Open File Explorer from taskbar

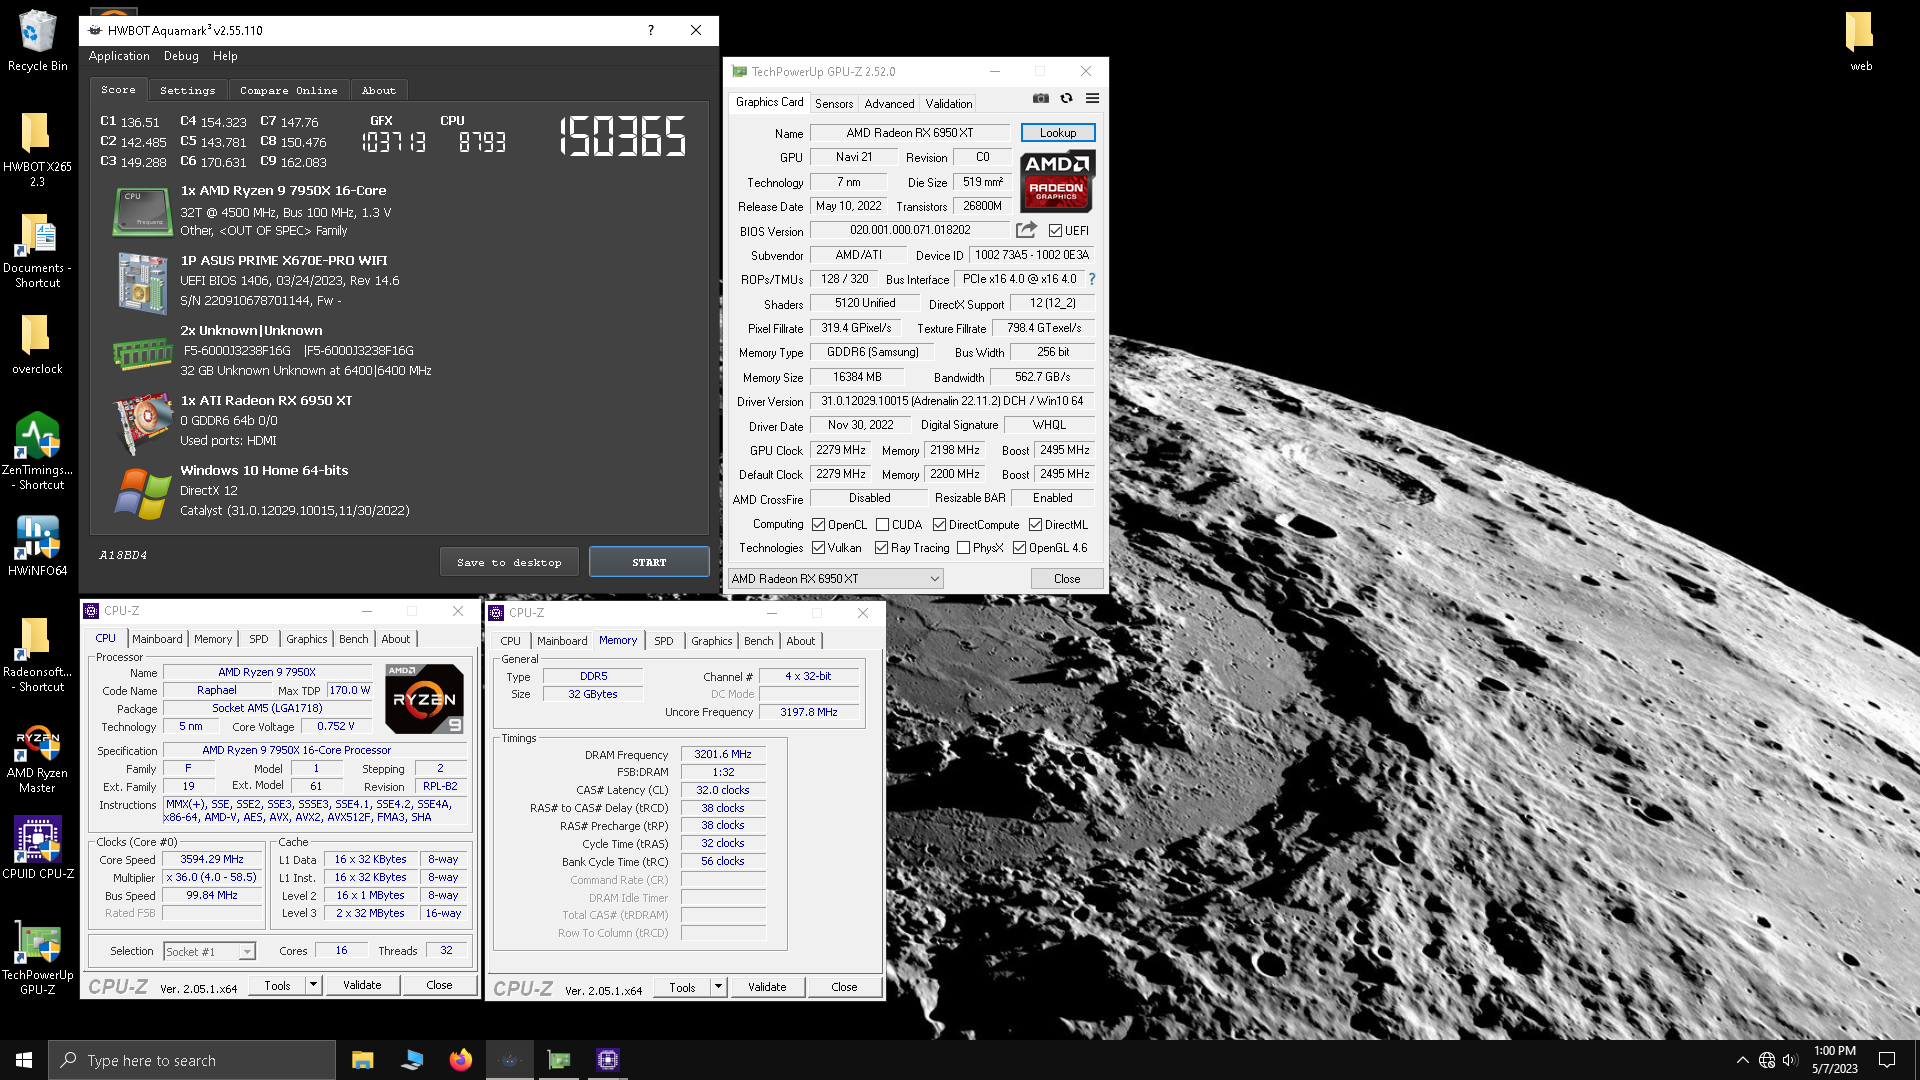[x=362, y=1060]
